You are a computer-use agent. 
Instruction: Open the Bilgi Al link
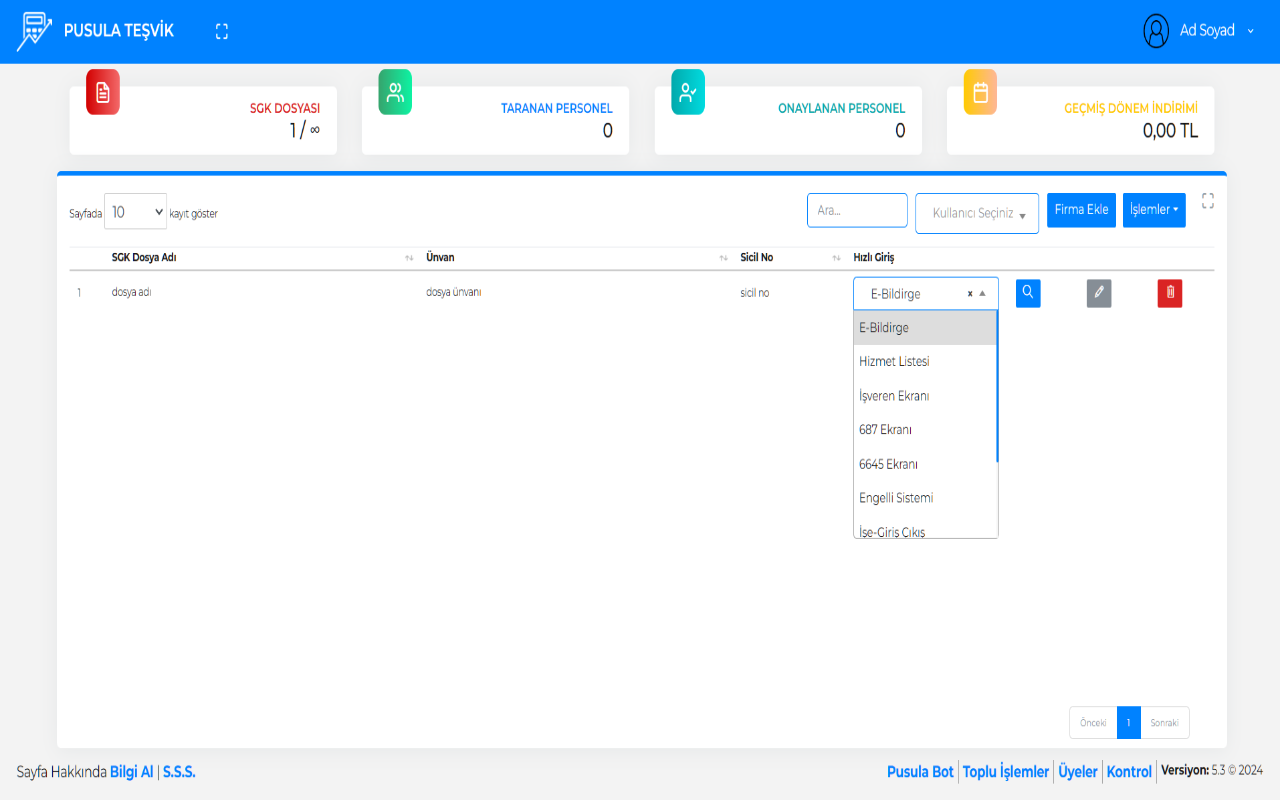click(x=132, y=772)
